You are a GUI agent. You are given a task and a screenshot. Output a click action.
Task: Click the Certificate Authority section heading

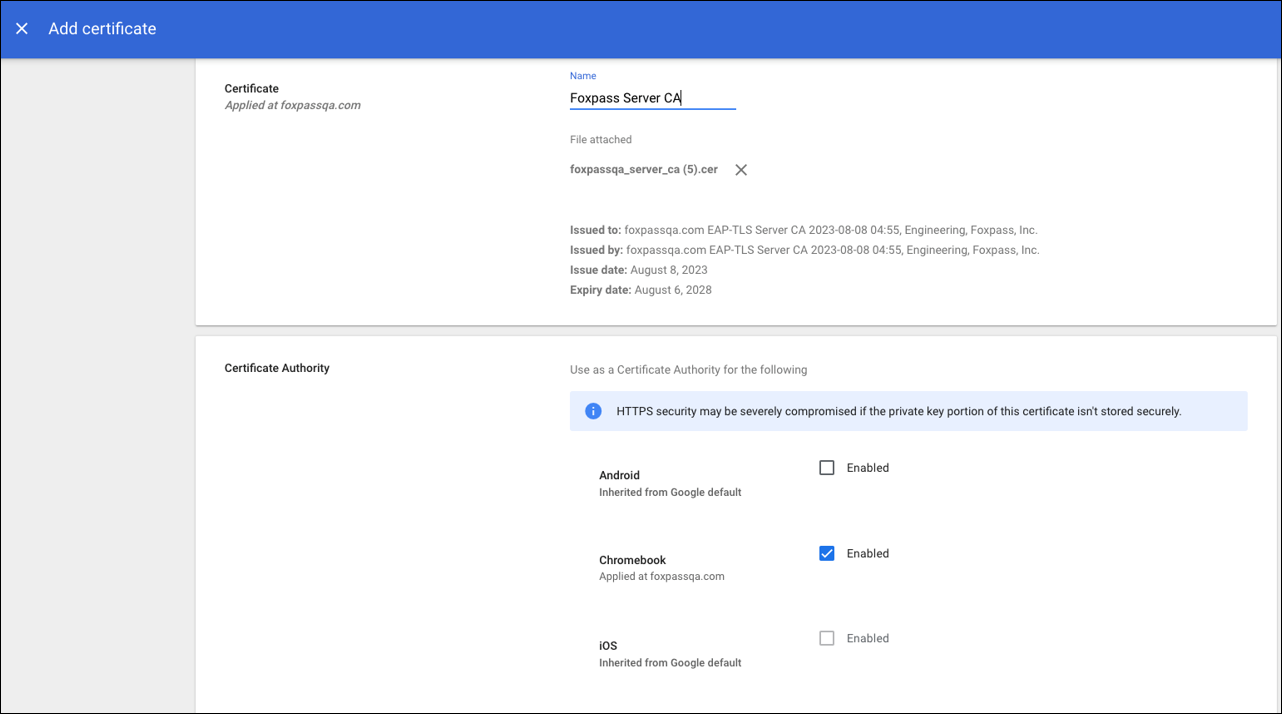tap(277, 368)
